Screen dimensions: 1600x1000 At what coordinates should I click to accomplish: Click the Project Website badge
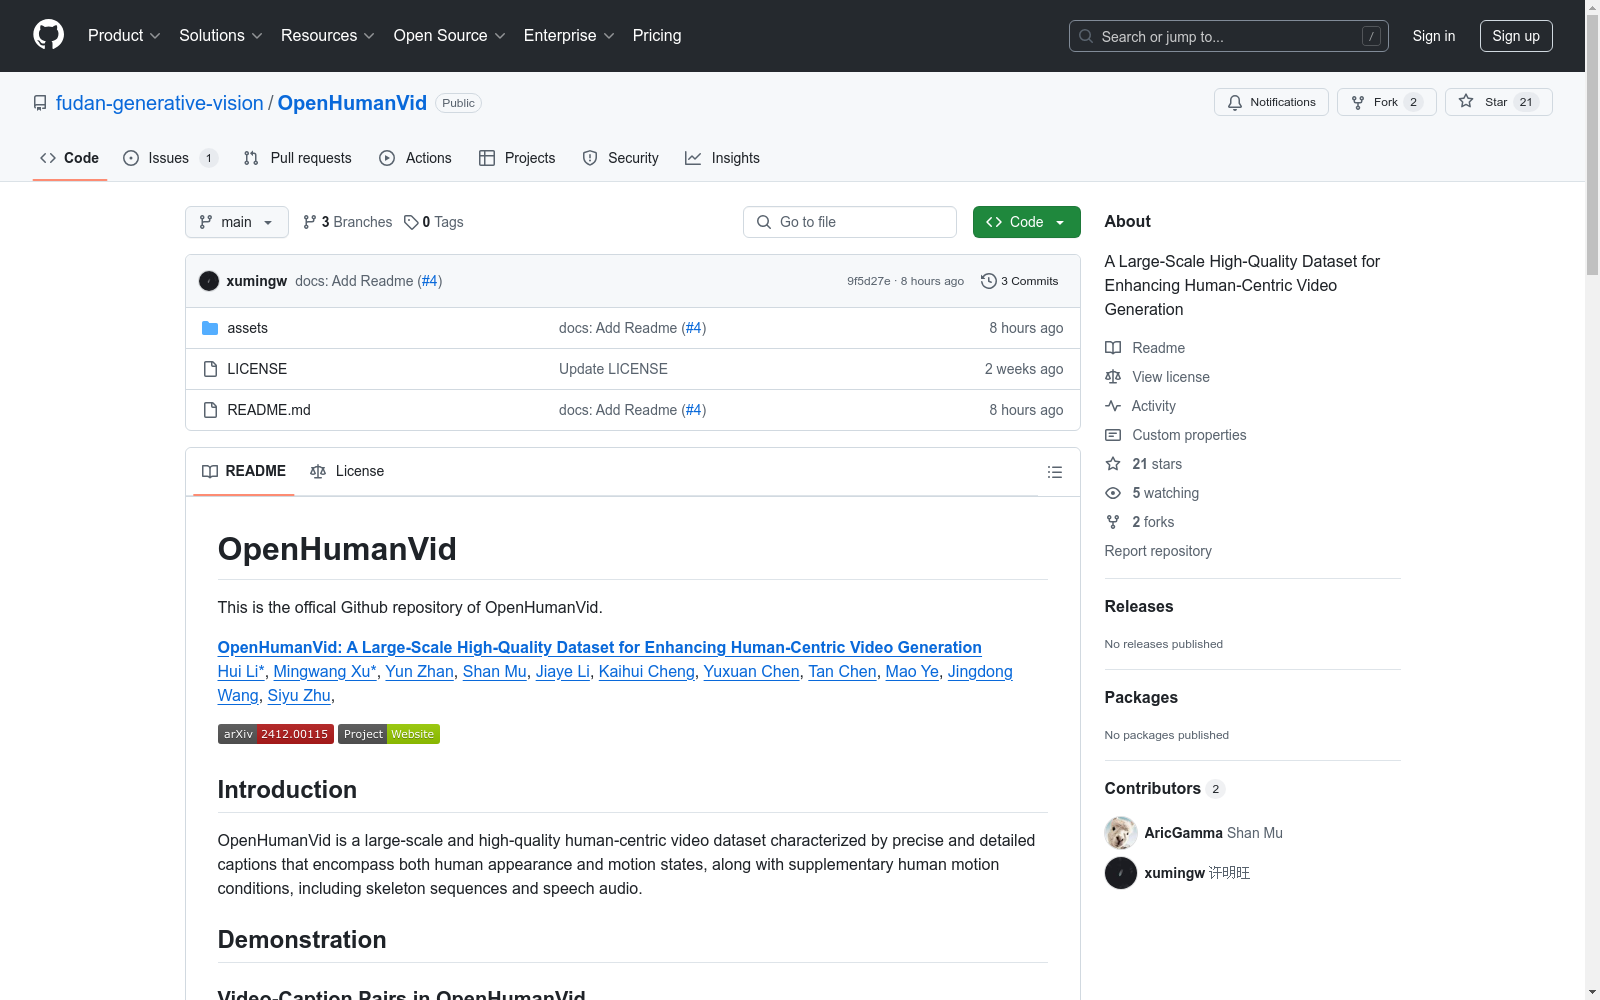[389, 734]
